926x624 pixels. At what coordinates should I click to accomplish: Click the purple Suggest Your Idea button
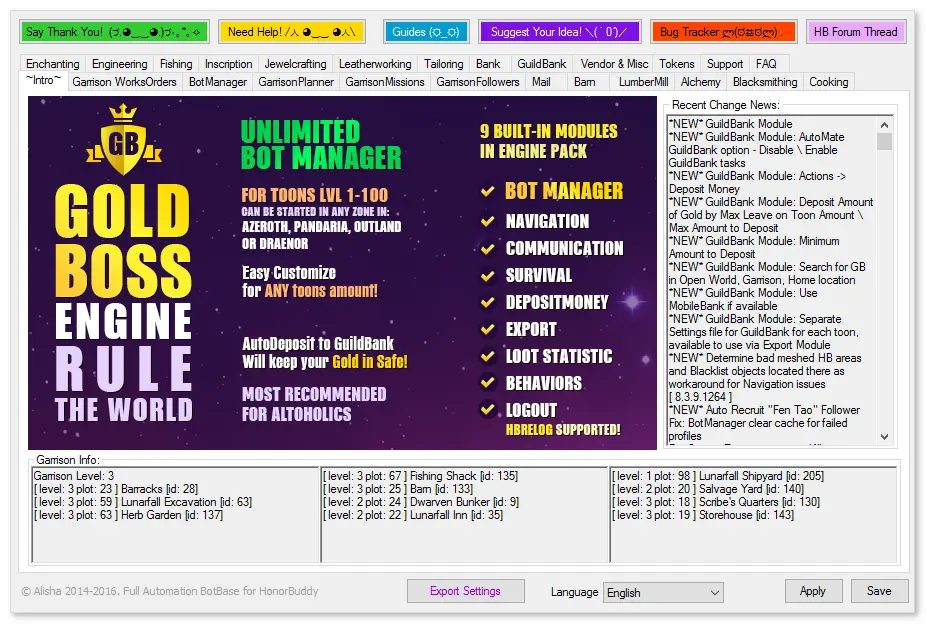559,32
